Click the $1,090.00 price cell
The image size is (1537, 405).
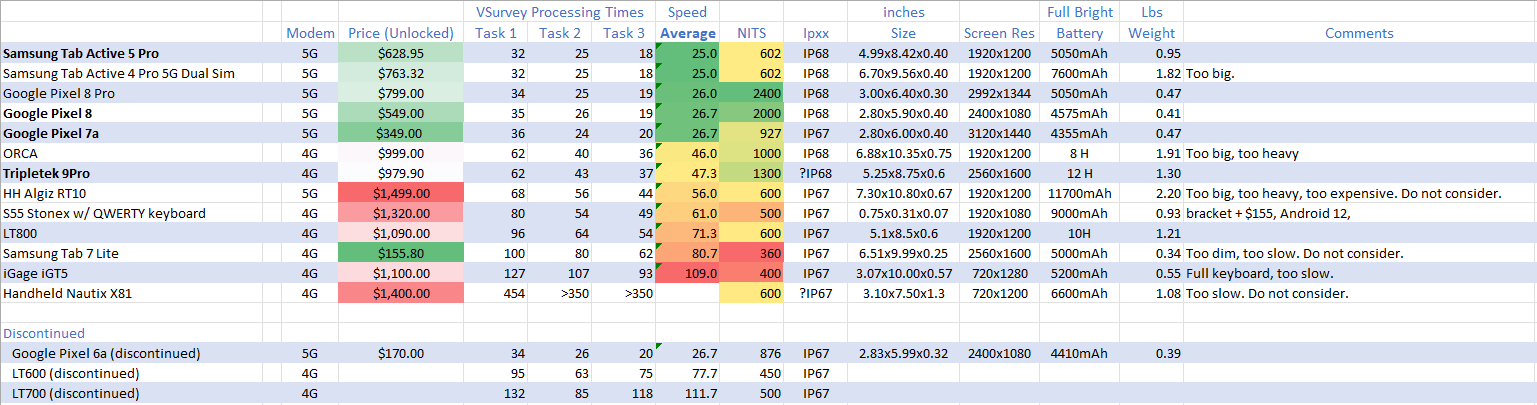click(401, 233)
